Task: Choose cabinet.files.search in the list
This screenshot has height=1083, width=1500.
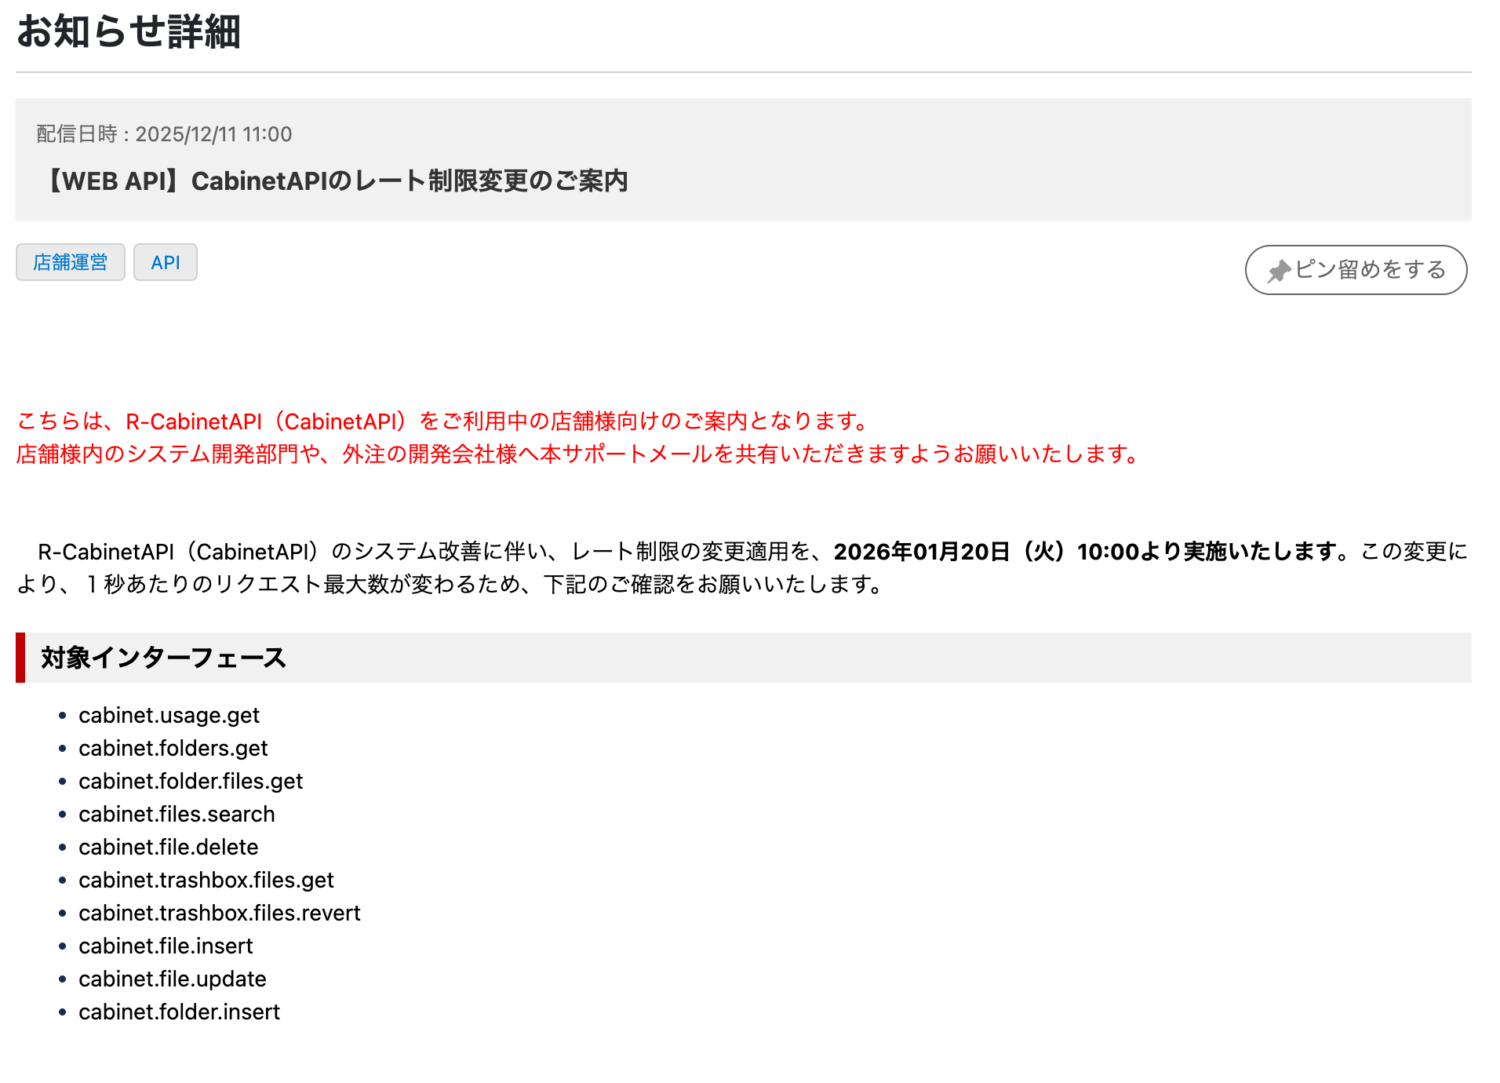Action: click(176, 814)
